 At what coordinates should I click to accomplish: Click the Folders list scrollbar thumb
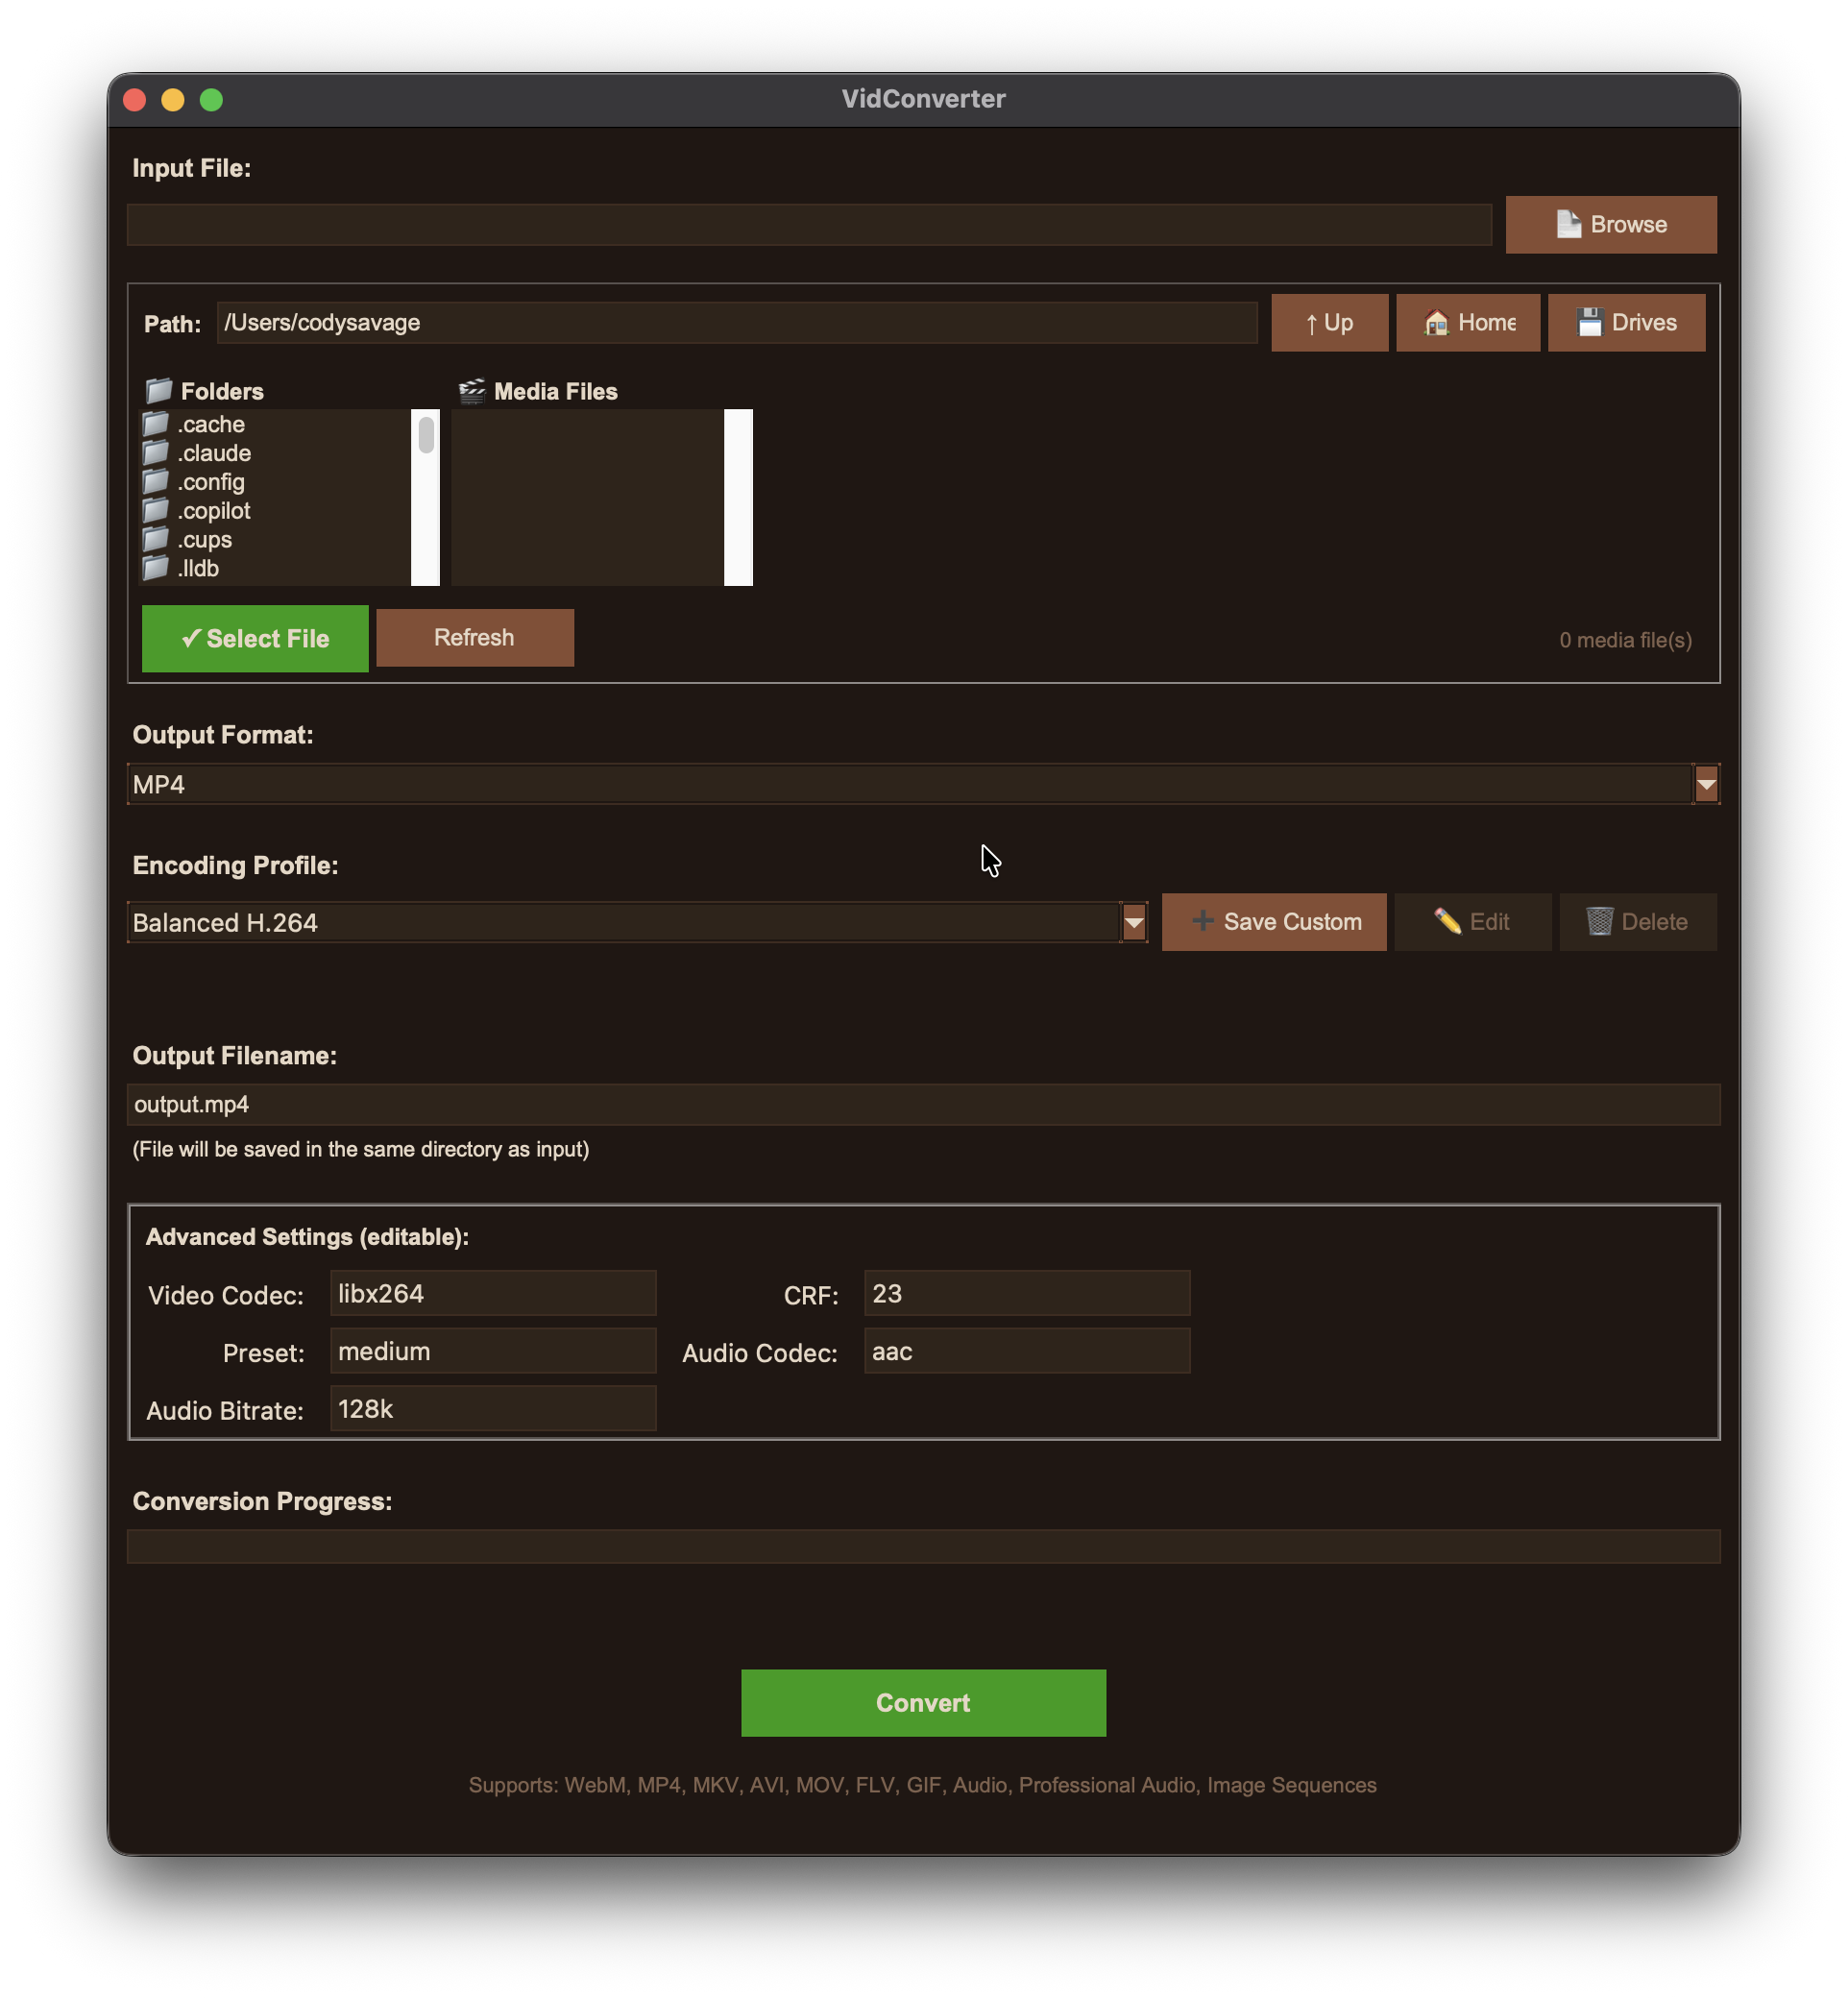(426, 434)
